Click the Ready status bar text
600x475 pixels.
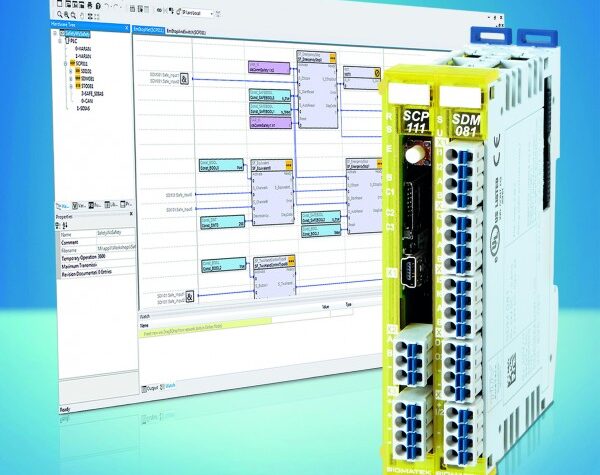point(65,410)
